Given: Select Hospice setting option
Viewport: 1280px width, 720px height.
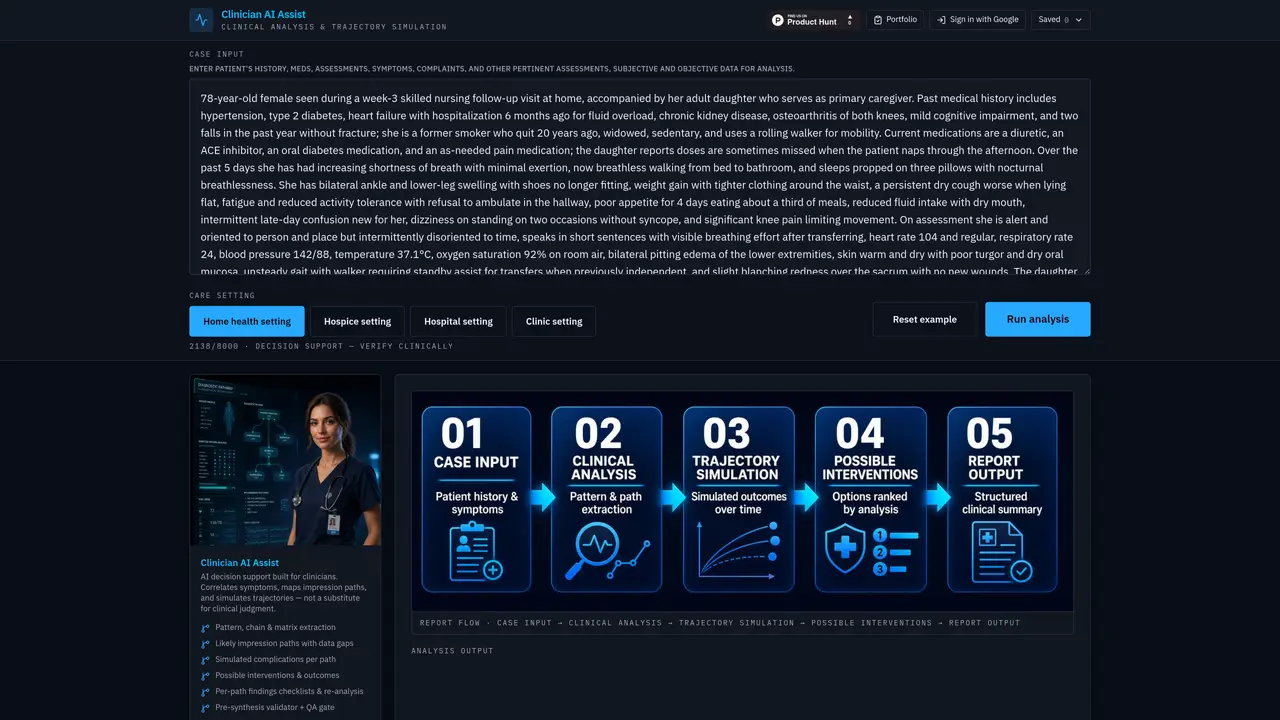Looking at the screenshot, I should point(357,321).
